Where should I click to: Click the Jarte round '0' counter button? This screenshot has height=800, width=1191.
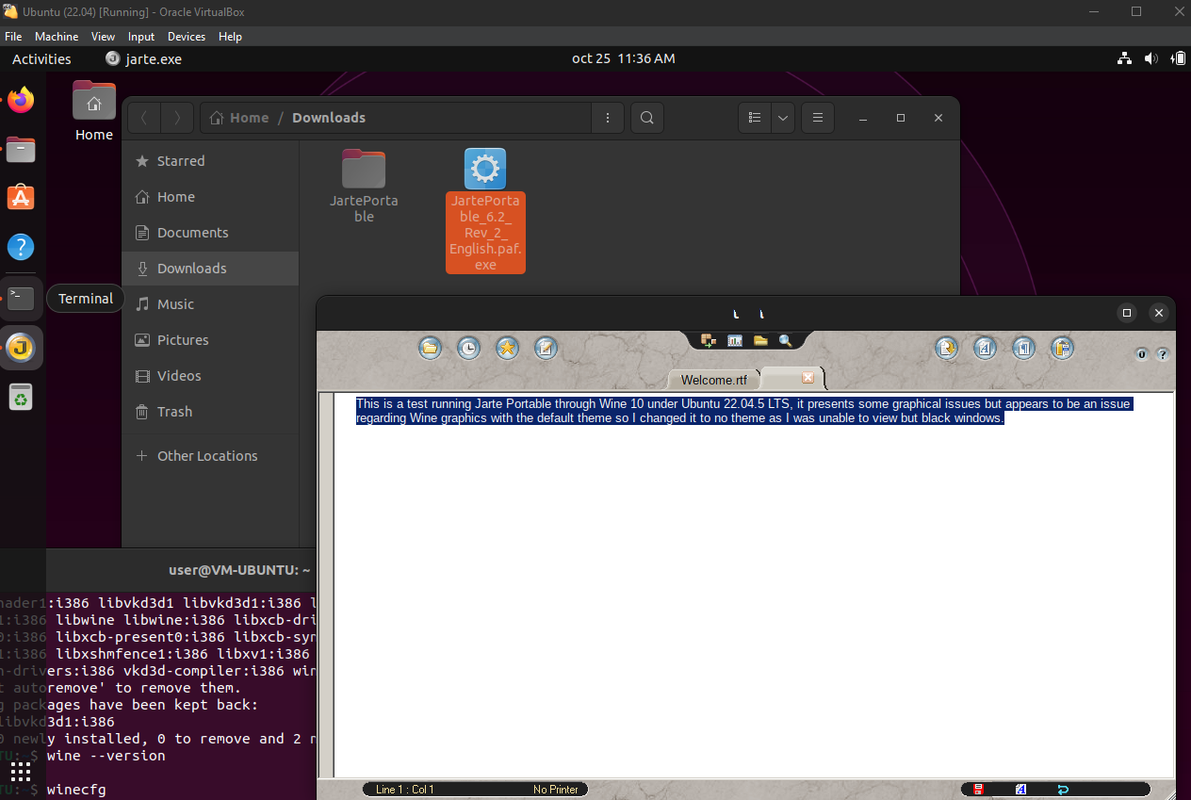click(x=1142, y=354)
